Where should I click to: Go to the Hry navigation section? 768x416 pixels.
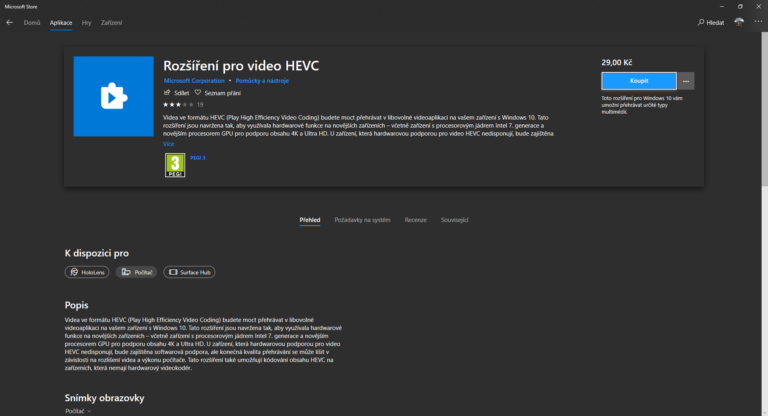click(x=86, y=21)
